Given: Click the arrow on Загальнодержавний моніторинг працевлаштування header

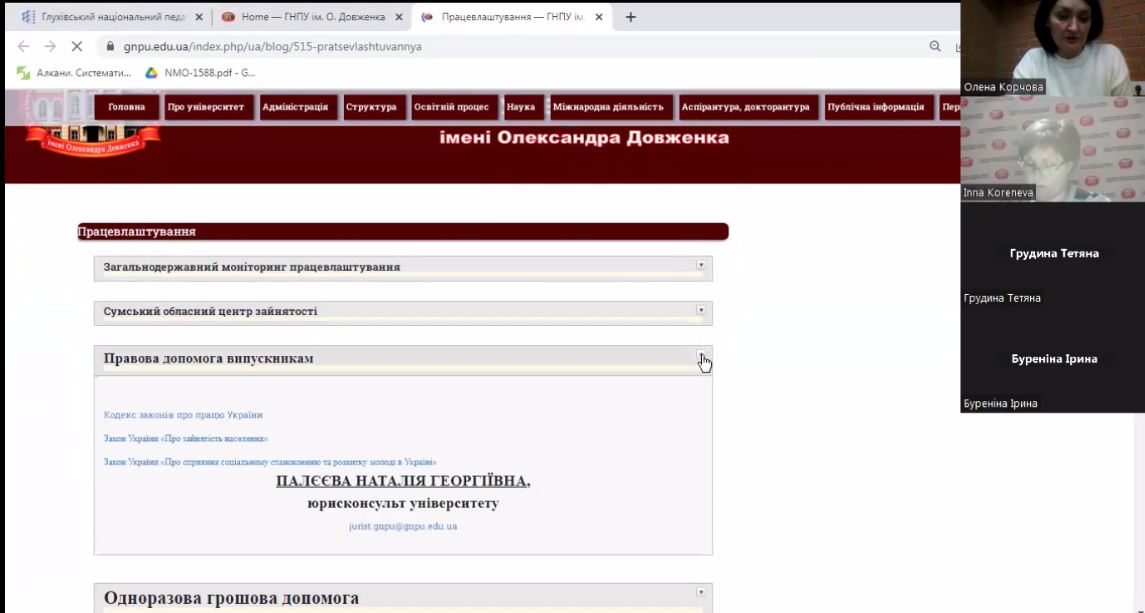Looking at the screenshot, I should 700,265.
